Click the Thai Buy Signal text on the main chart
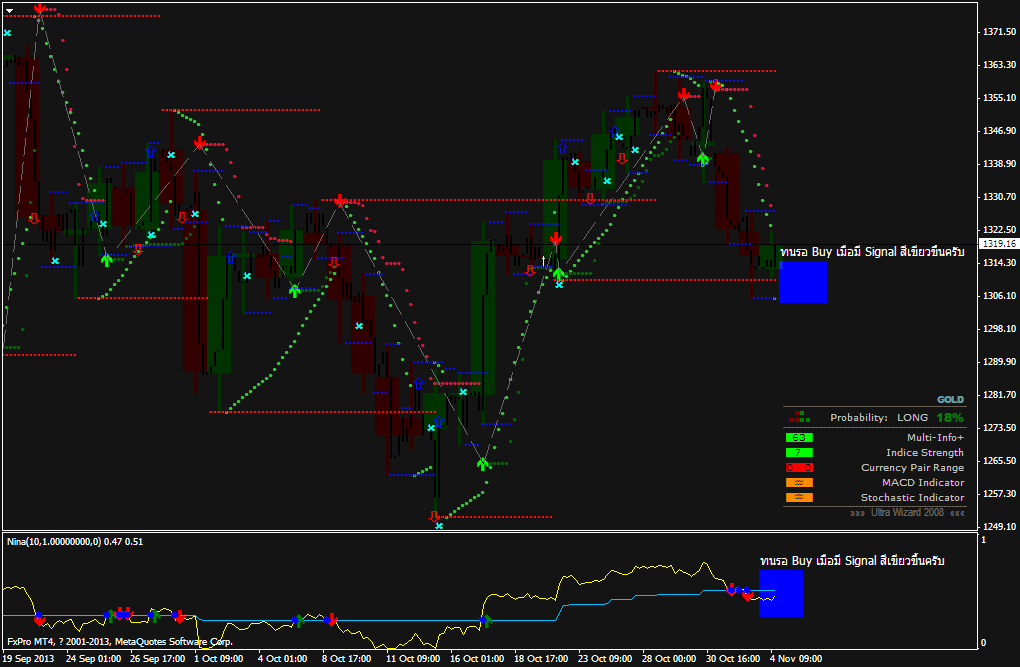 pos(872,252)
